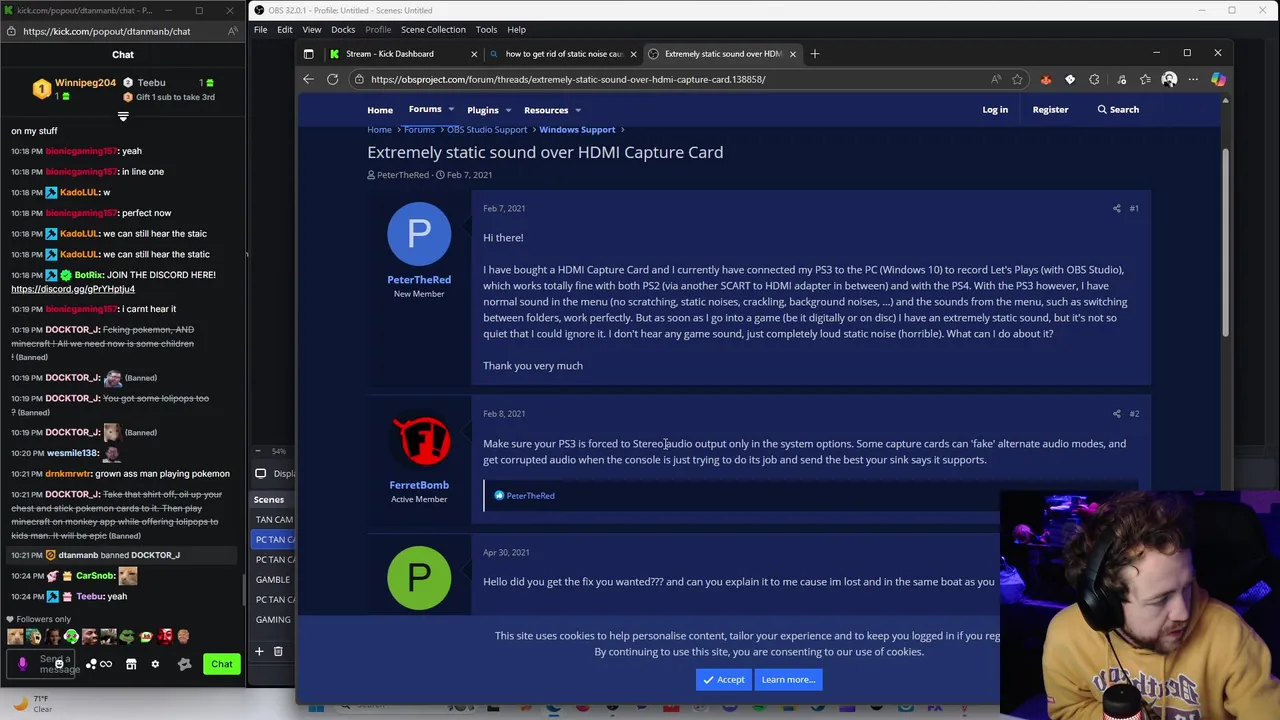Close the static noise search tab
The height and width of the screenshot is (720, 1280).
(633, 54)
